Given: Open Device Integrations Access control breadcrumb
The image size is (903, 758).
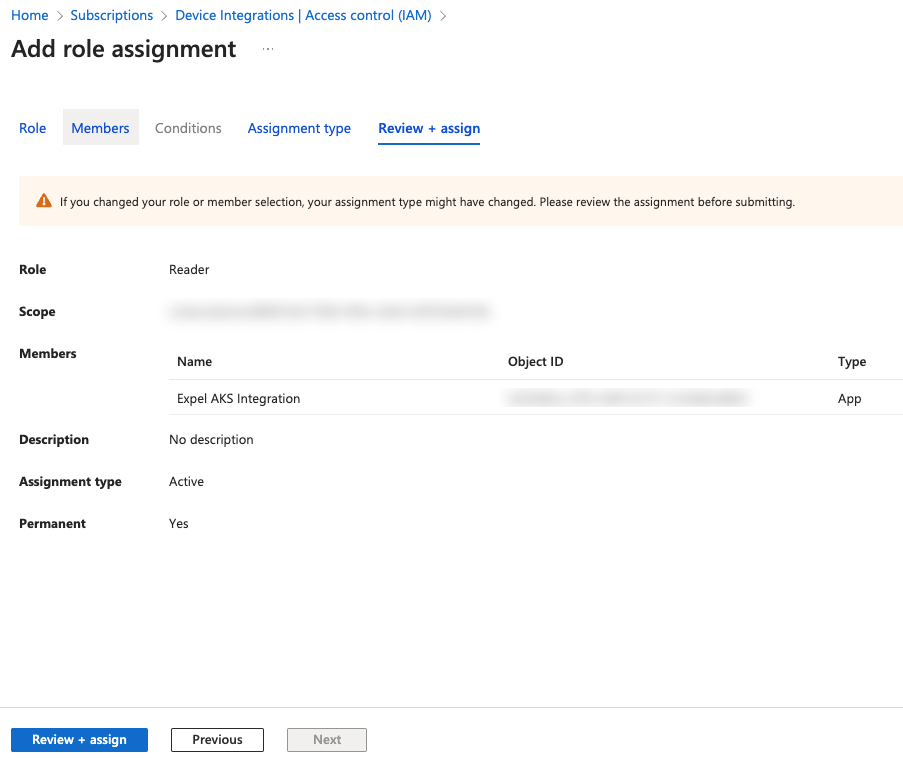Looking at the screenshot, I should pos(303,15).
